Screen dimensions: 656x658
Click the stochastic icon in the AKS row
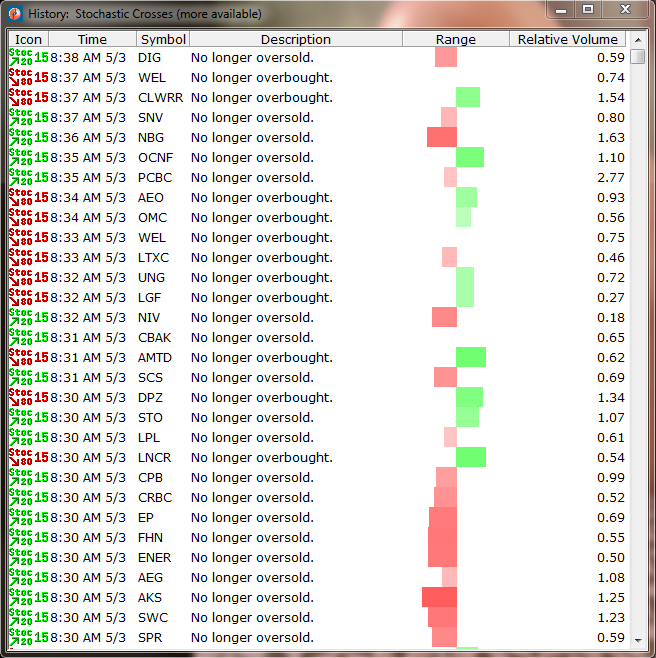pyautogui.click(x=28, y=598)
